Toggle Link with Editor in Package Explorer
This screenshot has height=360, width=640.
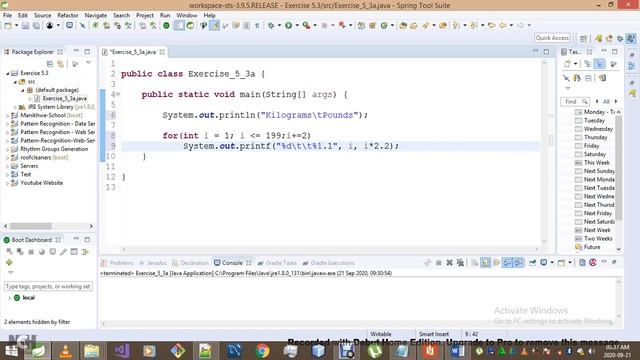(x=60, y=64)
